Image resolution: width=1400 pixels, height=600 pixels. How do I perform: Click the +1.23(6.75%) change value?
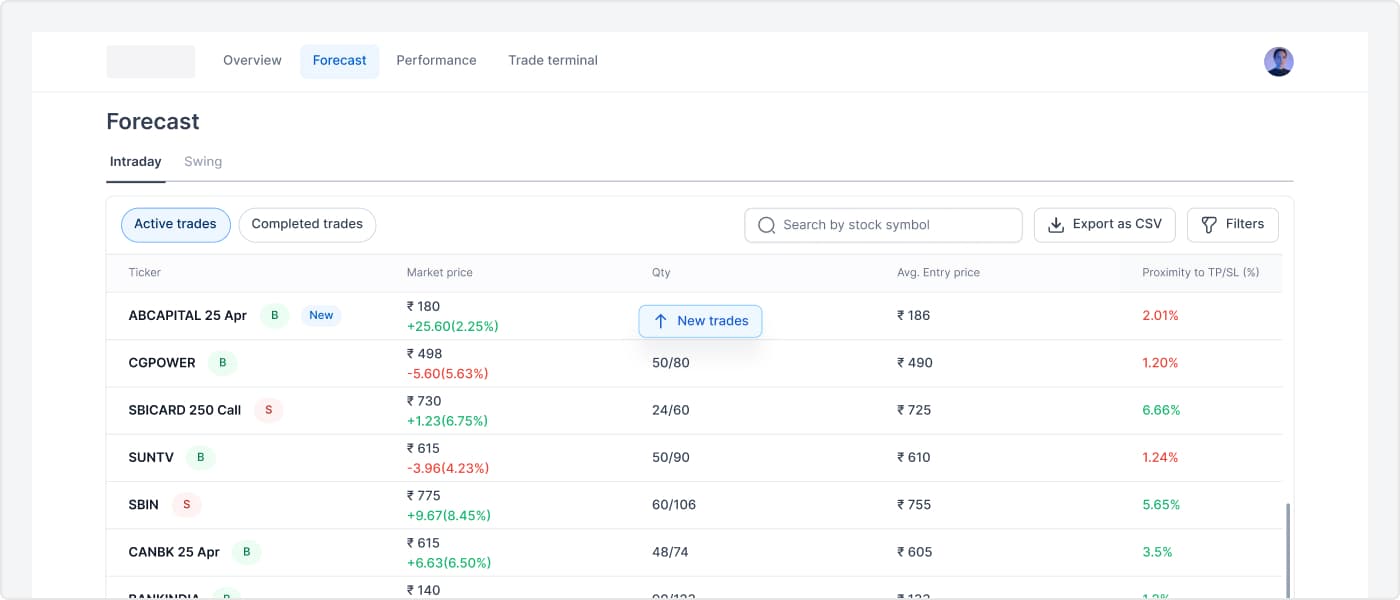(447, 421)
